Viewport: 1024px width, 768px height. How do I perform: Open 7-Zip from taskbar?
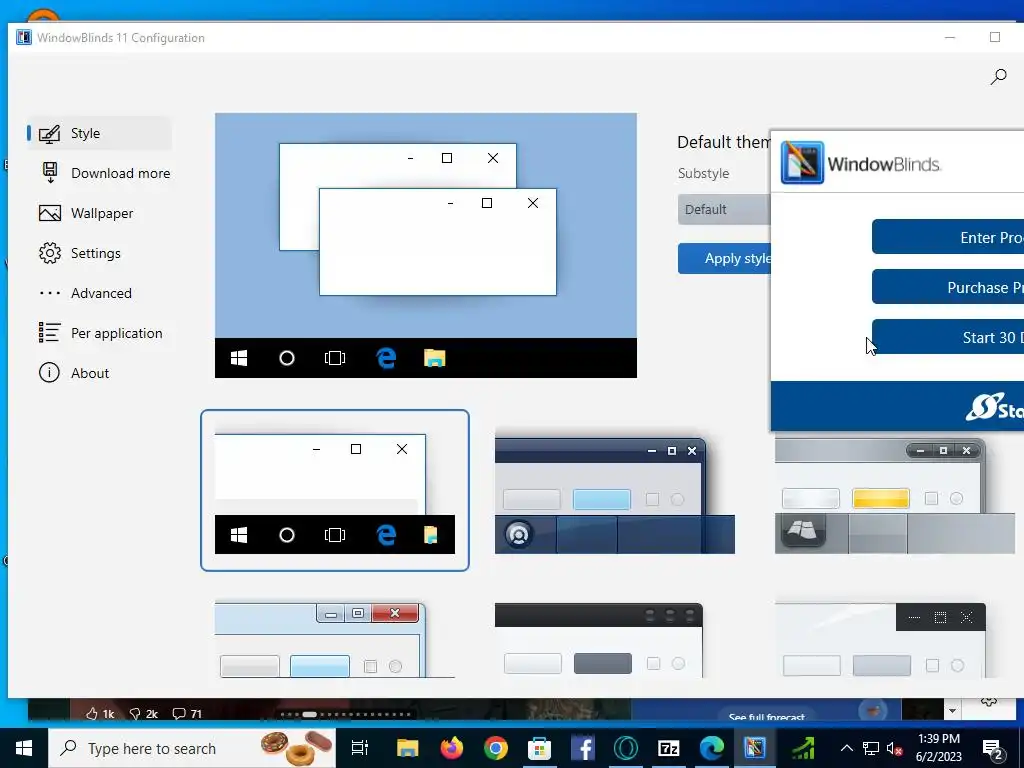pyautogui.click(x=669, y=748)
